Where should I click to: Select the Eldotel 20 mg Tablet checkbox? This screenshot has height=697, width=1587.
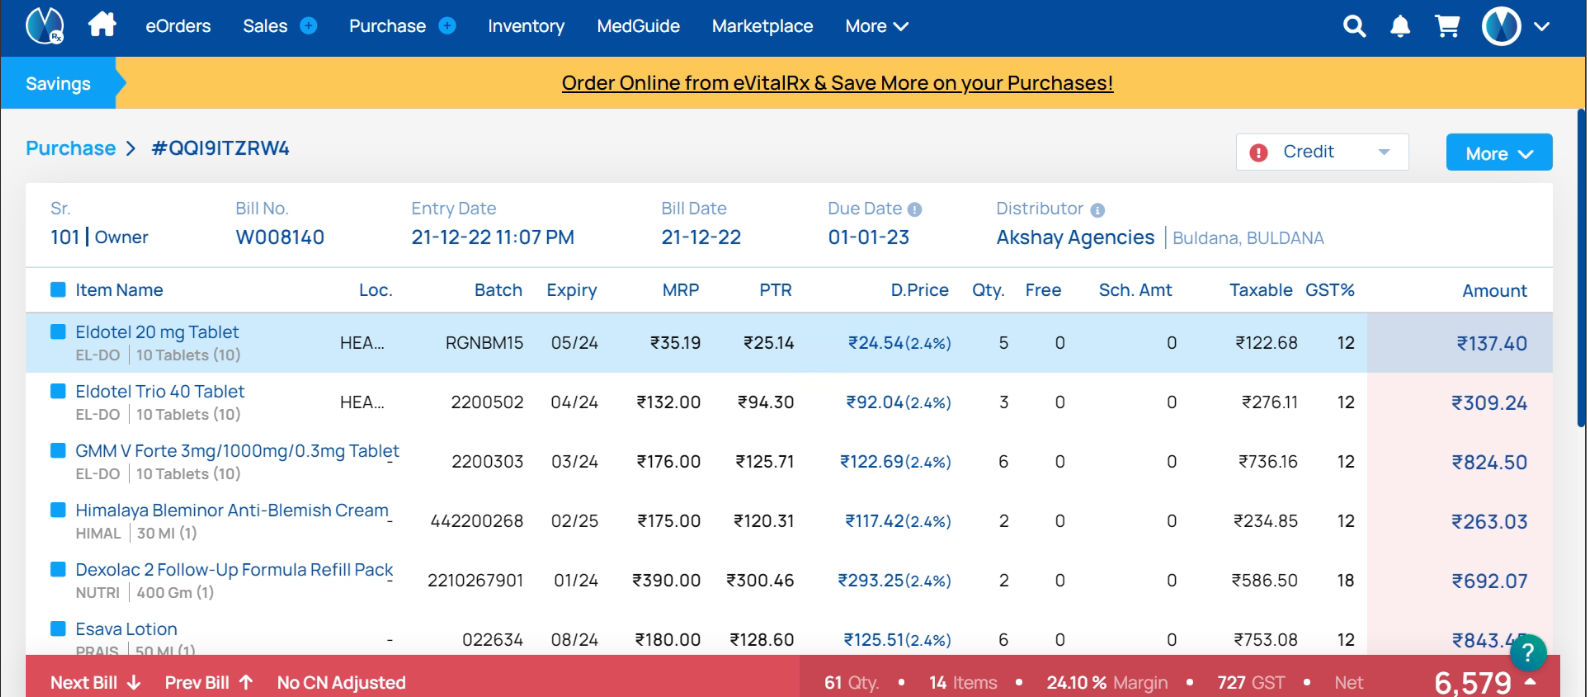pyautogui.click(x=58, y=332)
